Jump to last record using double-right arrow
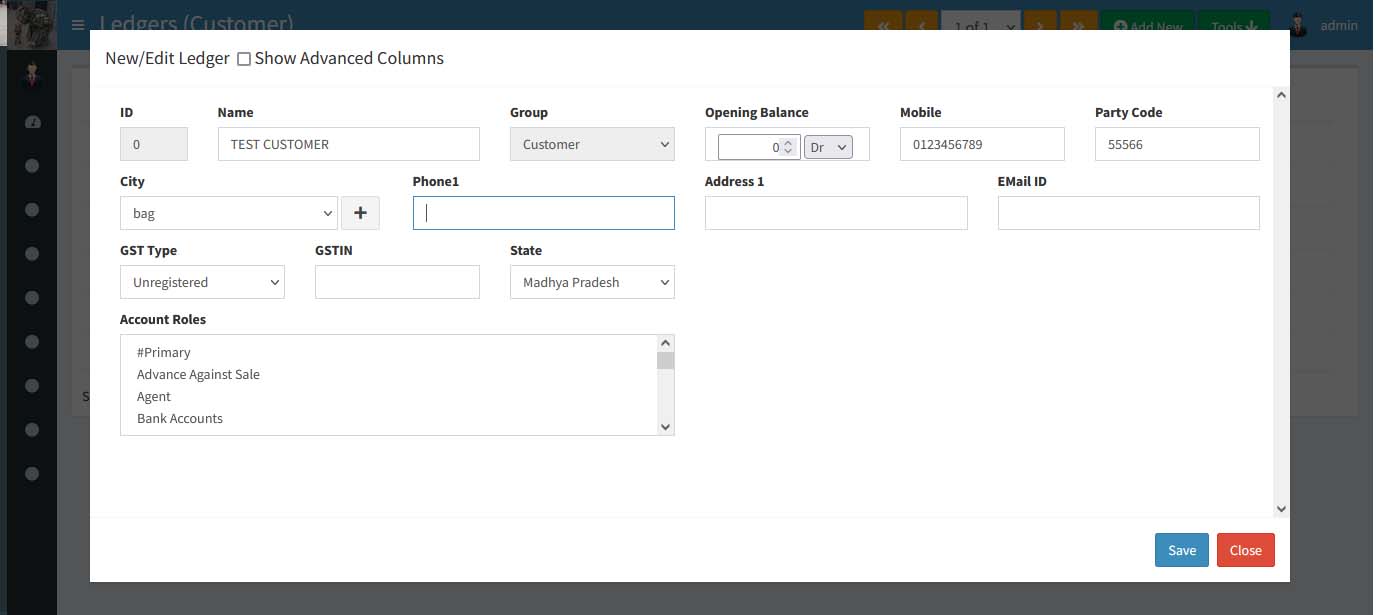The image size is (1381, 615). pyautogui.click(x=1078, y=26)
